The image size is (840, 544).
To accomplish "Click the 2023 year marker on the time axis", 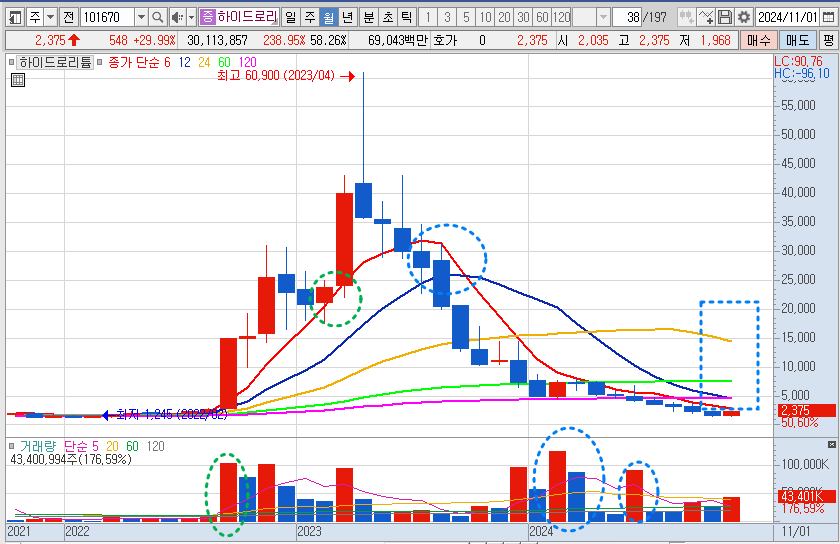I will coord(309,531).
